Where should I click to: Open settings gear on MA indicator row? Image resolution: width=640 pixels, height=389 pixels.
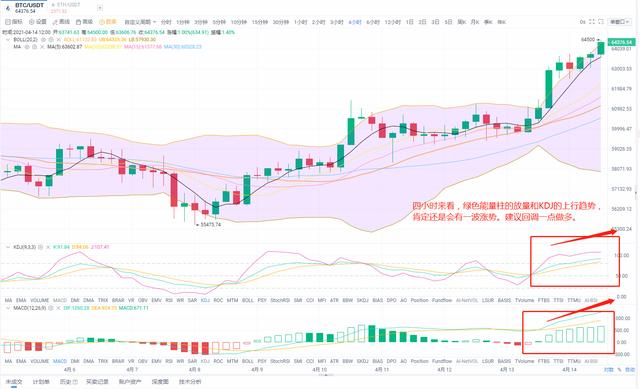point(35,47)
